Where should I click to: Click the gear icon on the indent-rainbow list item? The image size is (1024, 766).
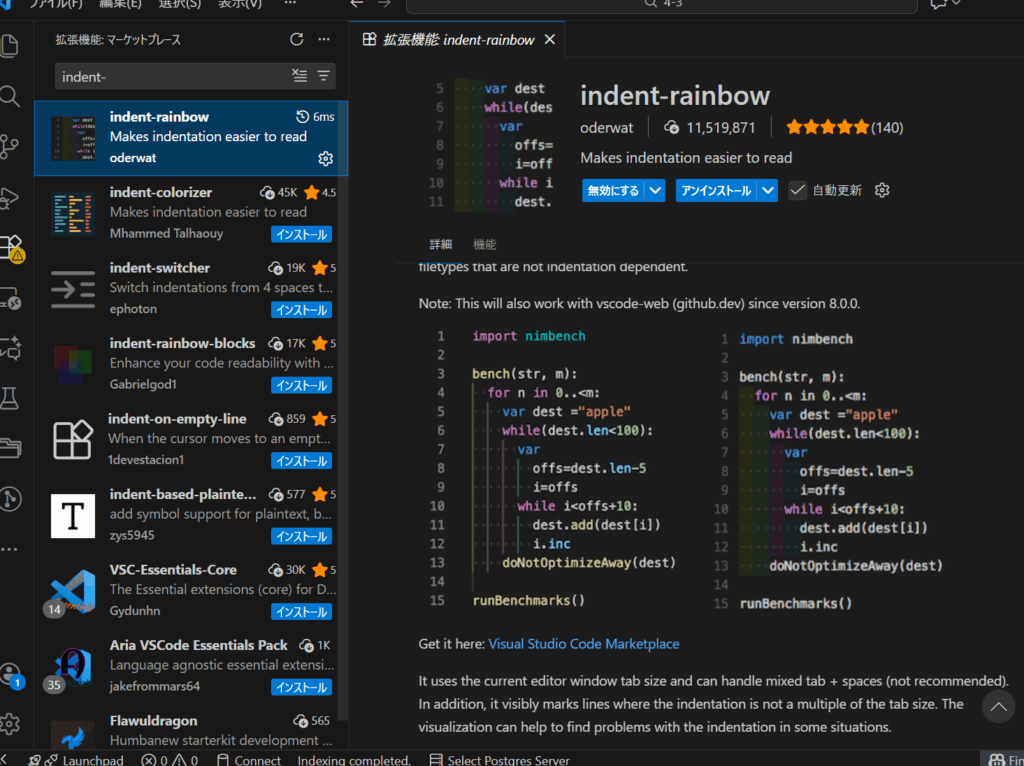[x=325, y=159]
